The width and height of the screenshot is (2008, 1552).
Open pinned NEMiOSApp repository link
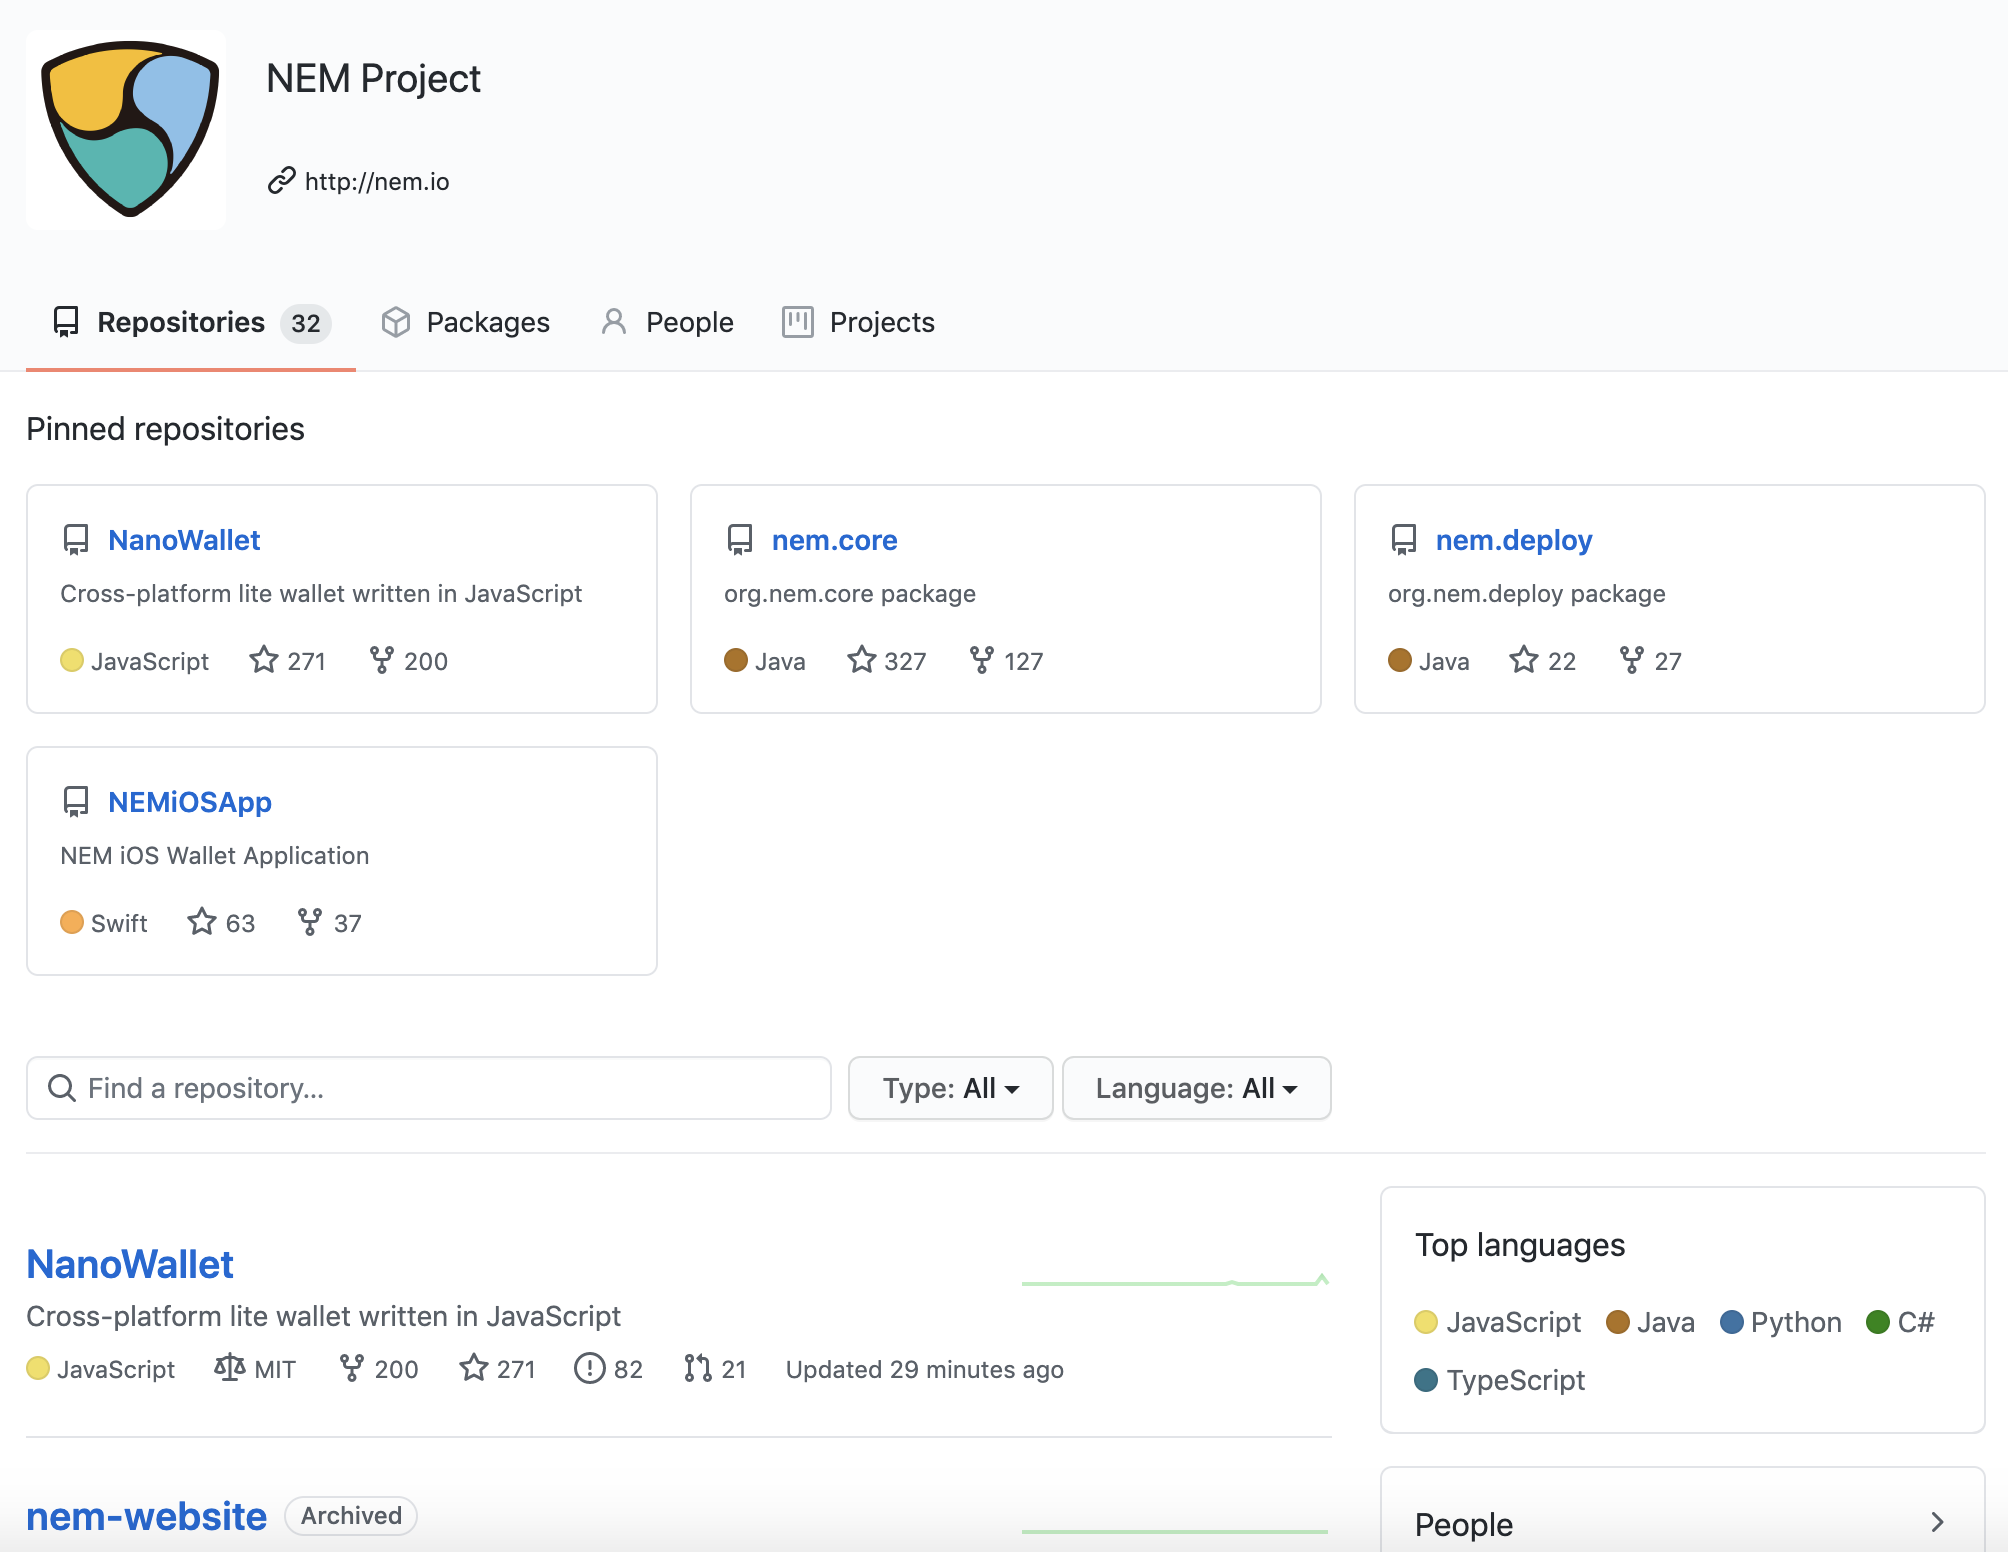click(190, 802)
